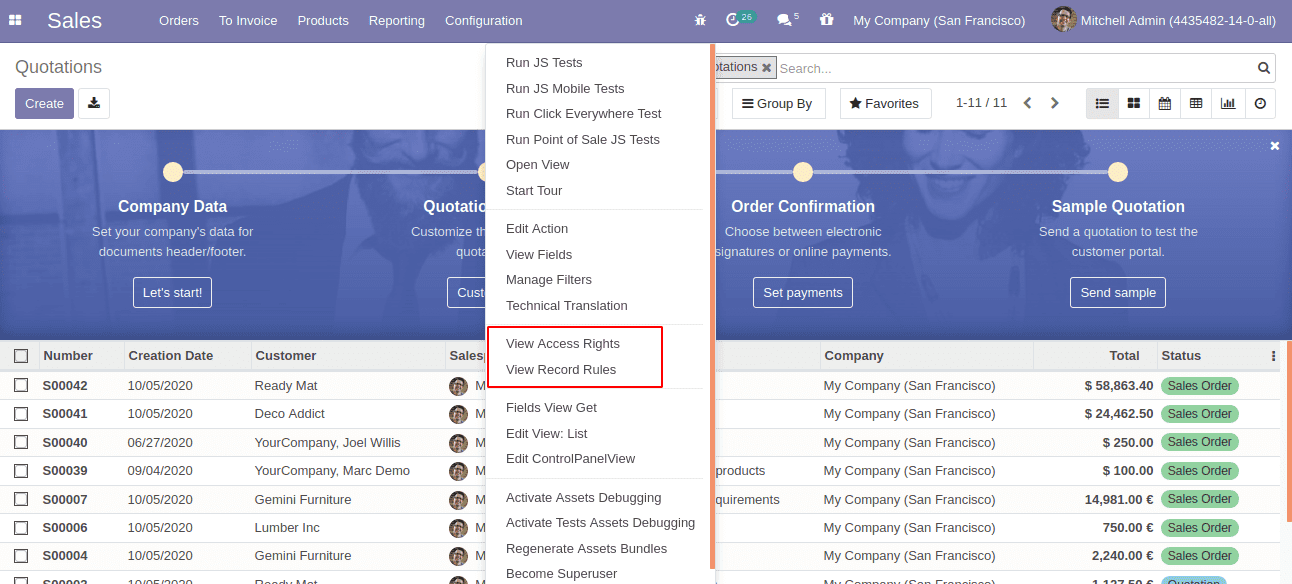The image size is (1292, 584).
Task: Click Sales Order status of S00041
Action: tap(1199, 414)
